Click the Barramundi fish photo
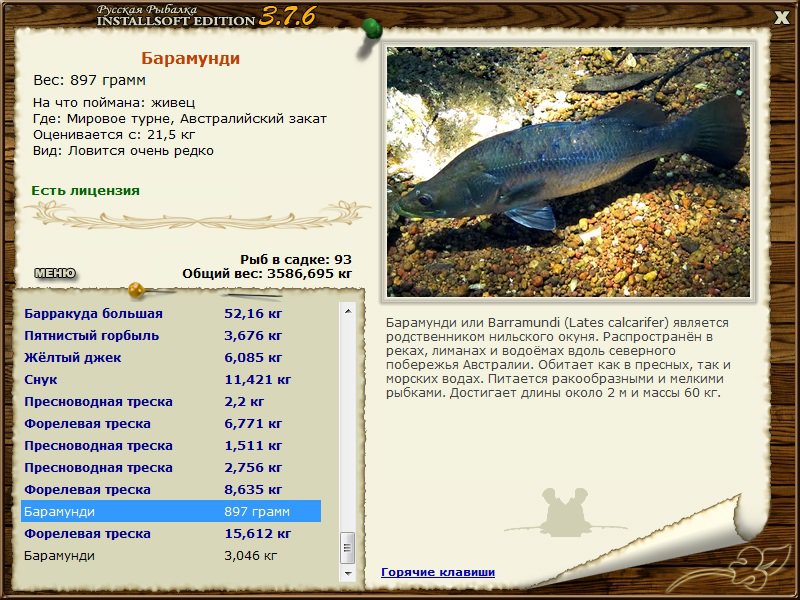Screen dimensions: 800x600 tap(568, 172)
